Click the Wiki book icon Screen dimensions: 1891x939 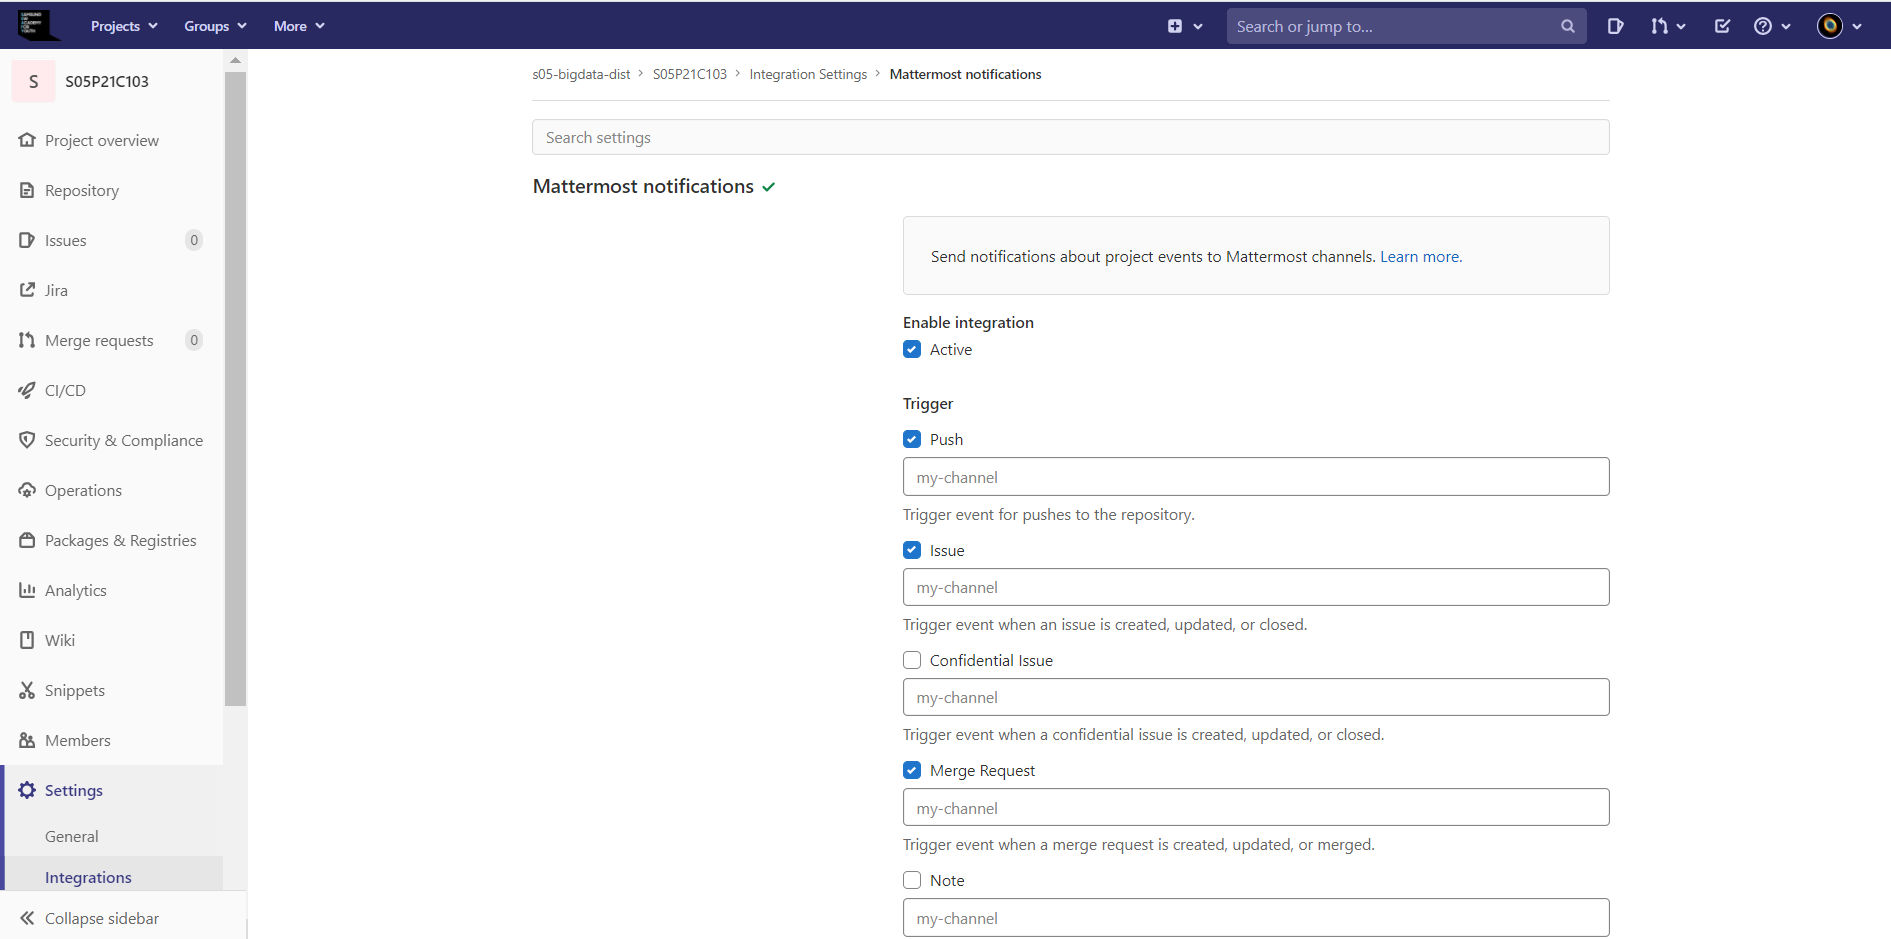pos(27,640)
